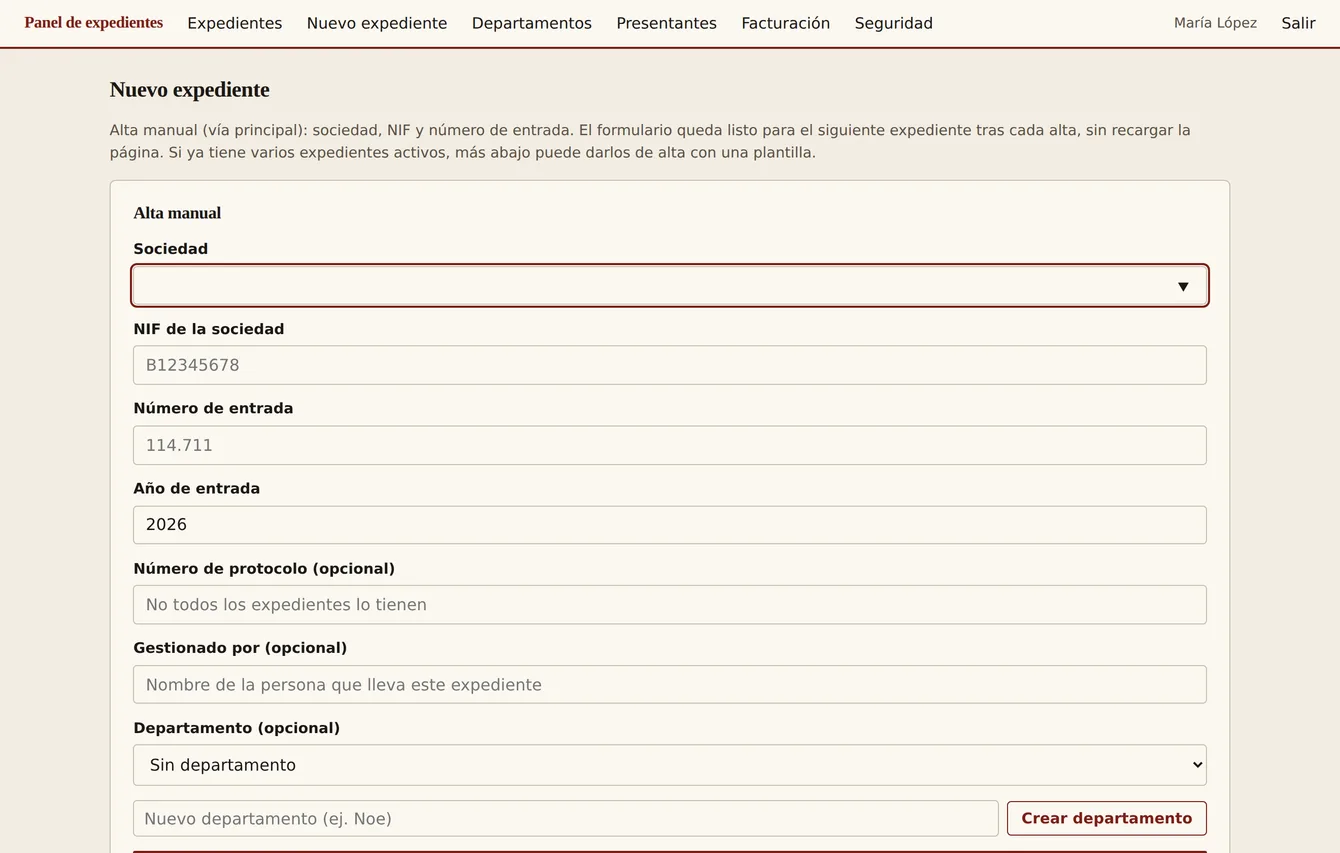Select Nuevo expediente in the navigation bar

pyautogui.click(x=377, y=23)
